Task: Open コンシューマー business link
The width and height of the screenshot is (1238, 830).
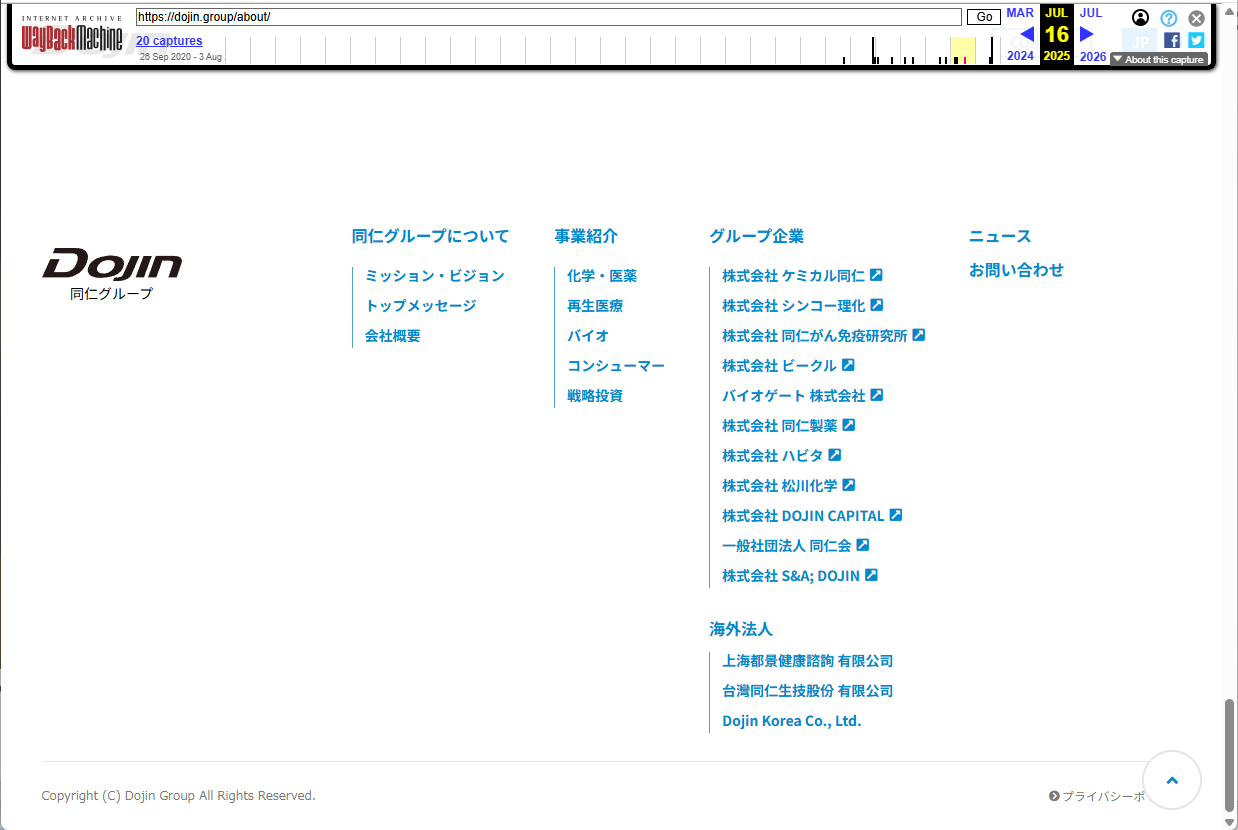Action: pos(616,365)
